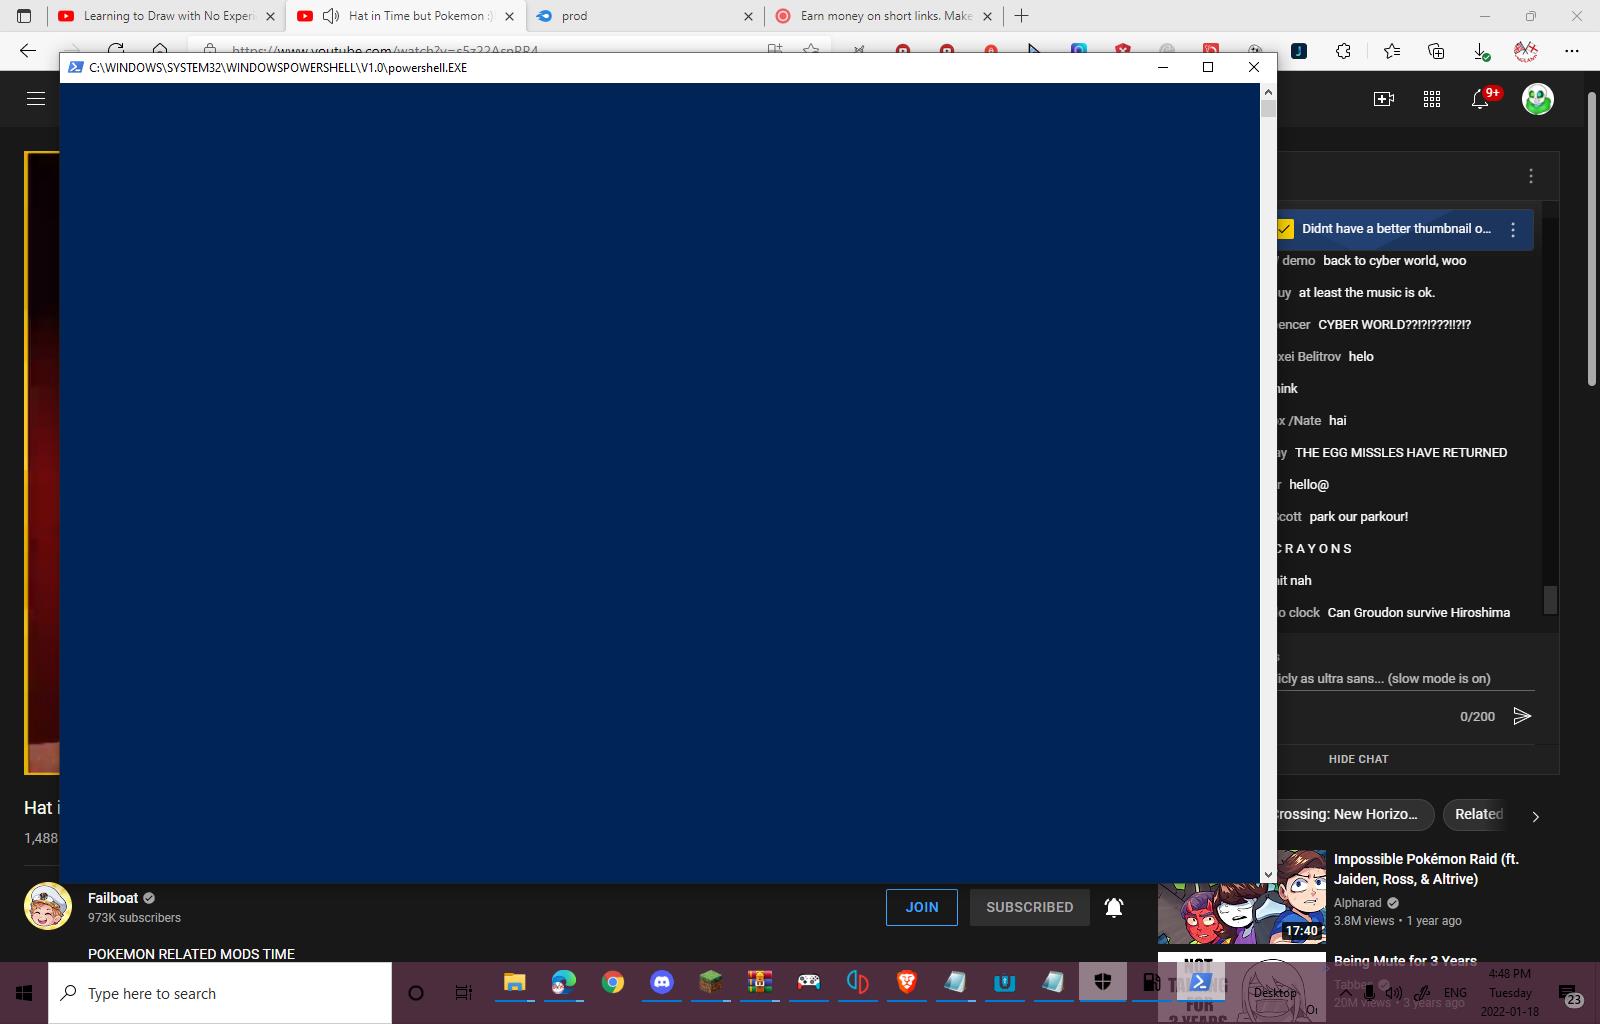Open pinned message three-dot menu
Screen dimensions: 1600x1024
[x=1513, y=230]
